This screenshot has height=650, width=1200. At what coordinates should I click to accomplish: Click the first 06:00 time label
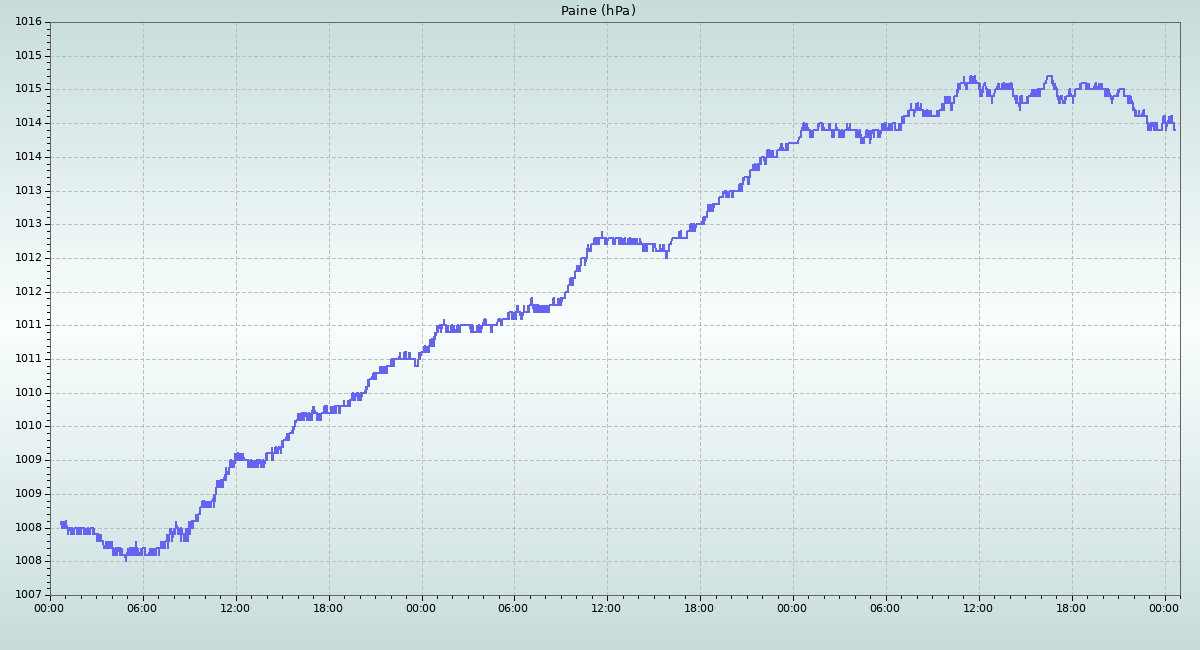[143, 607]
